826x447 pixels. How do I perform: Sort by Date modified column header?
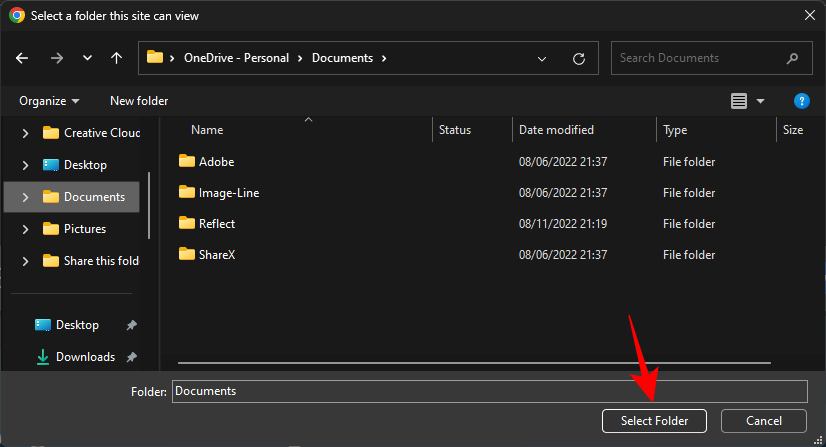(x=556, y=130)
